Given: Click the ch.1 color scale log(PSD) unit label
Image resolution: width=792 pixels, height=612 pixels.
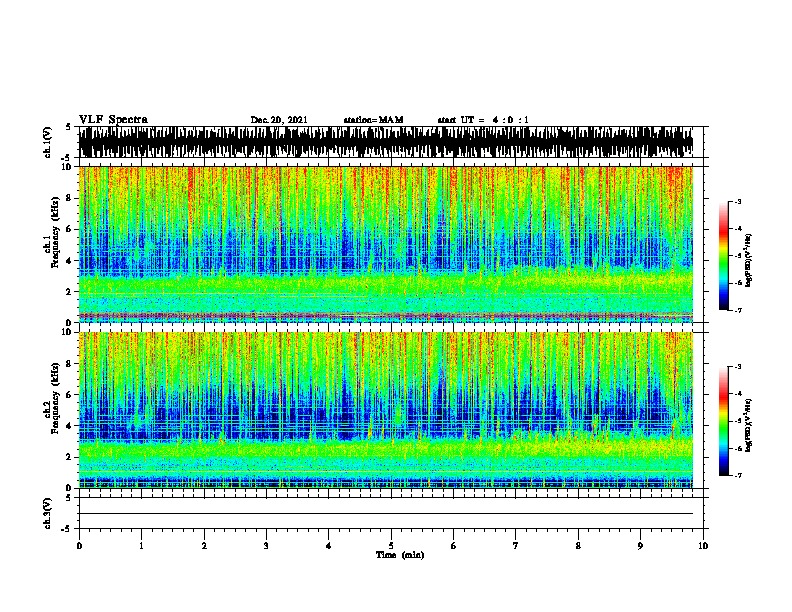Looking at the screenshot, I should point(749,260).
